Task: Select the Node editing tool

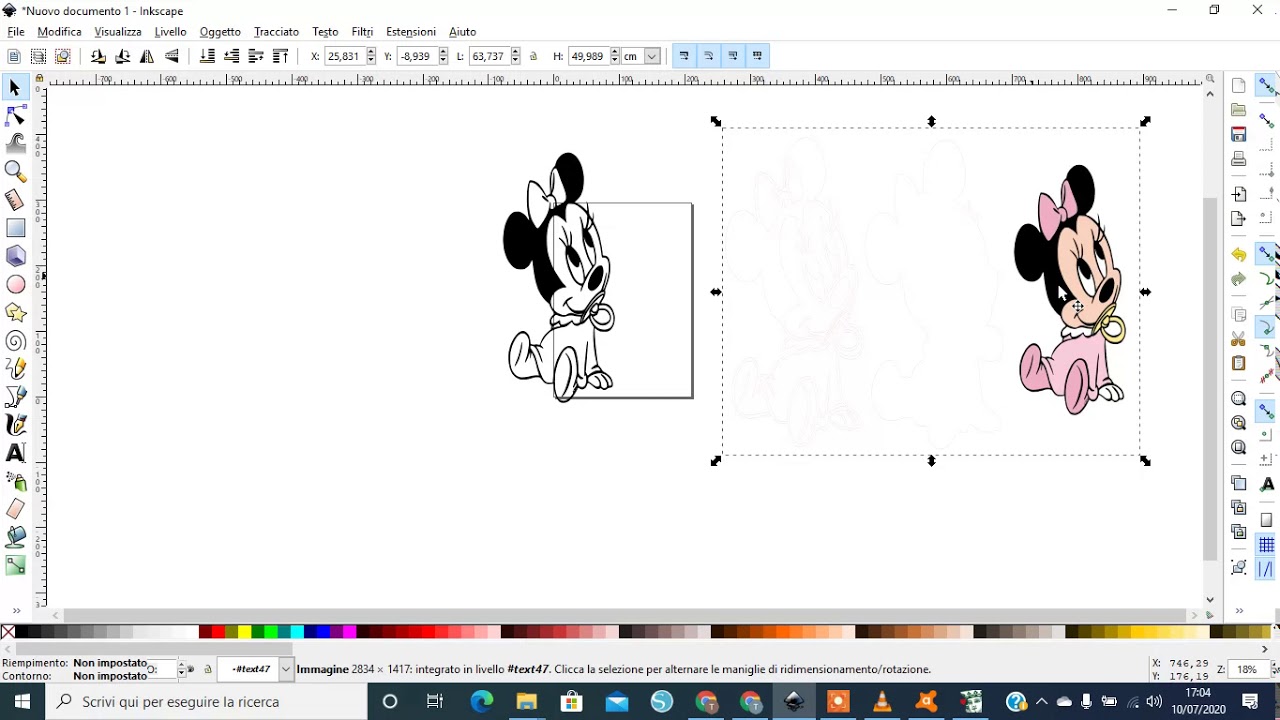Action: coord(15,117)
